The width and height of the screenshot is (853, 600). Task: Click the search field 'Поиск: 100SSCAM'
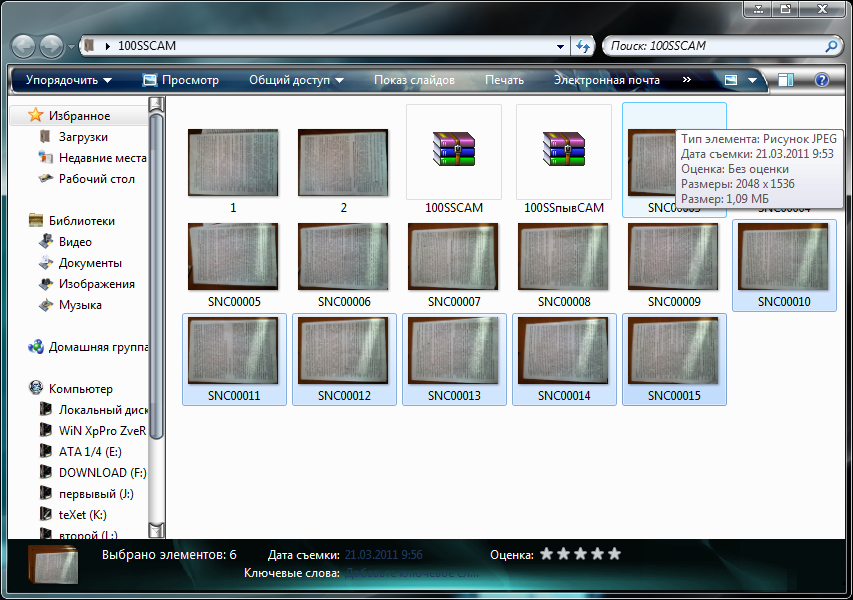point(713,46)
